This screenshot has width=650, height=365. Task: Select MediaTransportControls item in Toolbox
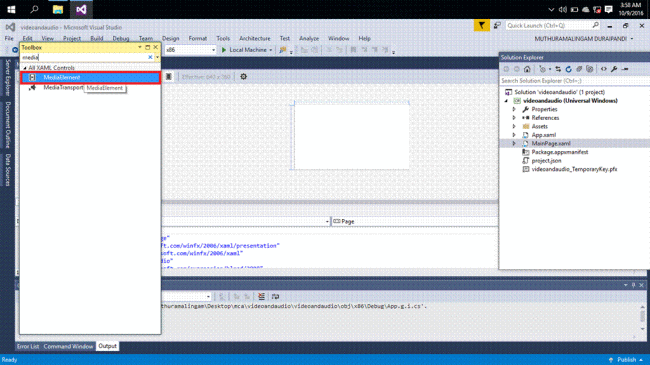coord(63,88)
